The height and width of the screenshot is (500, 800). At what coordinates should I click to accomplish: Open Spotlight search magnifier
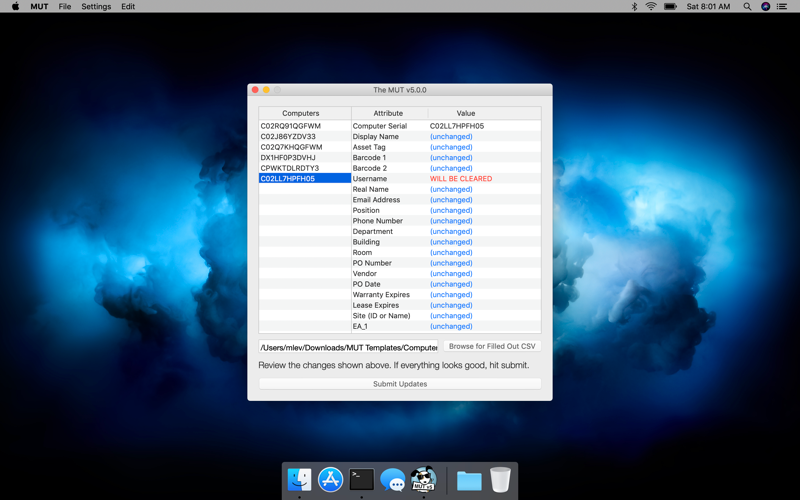(x=747, y=6)
